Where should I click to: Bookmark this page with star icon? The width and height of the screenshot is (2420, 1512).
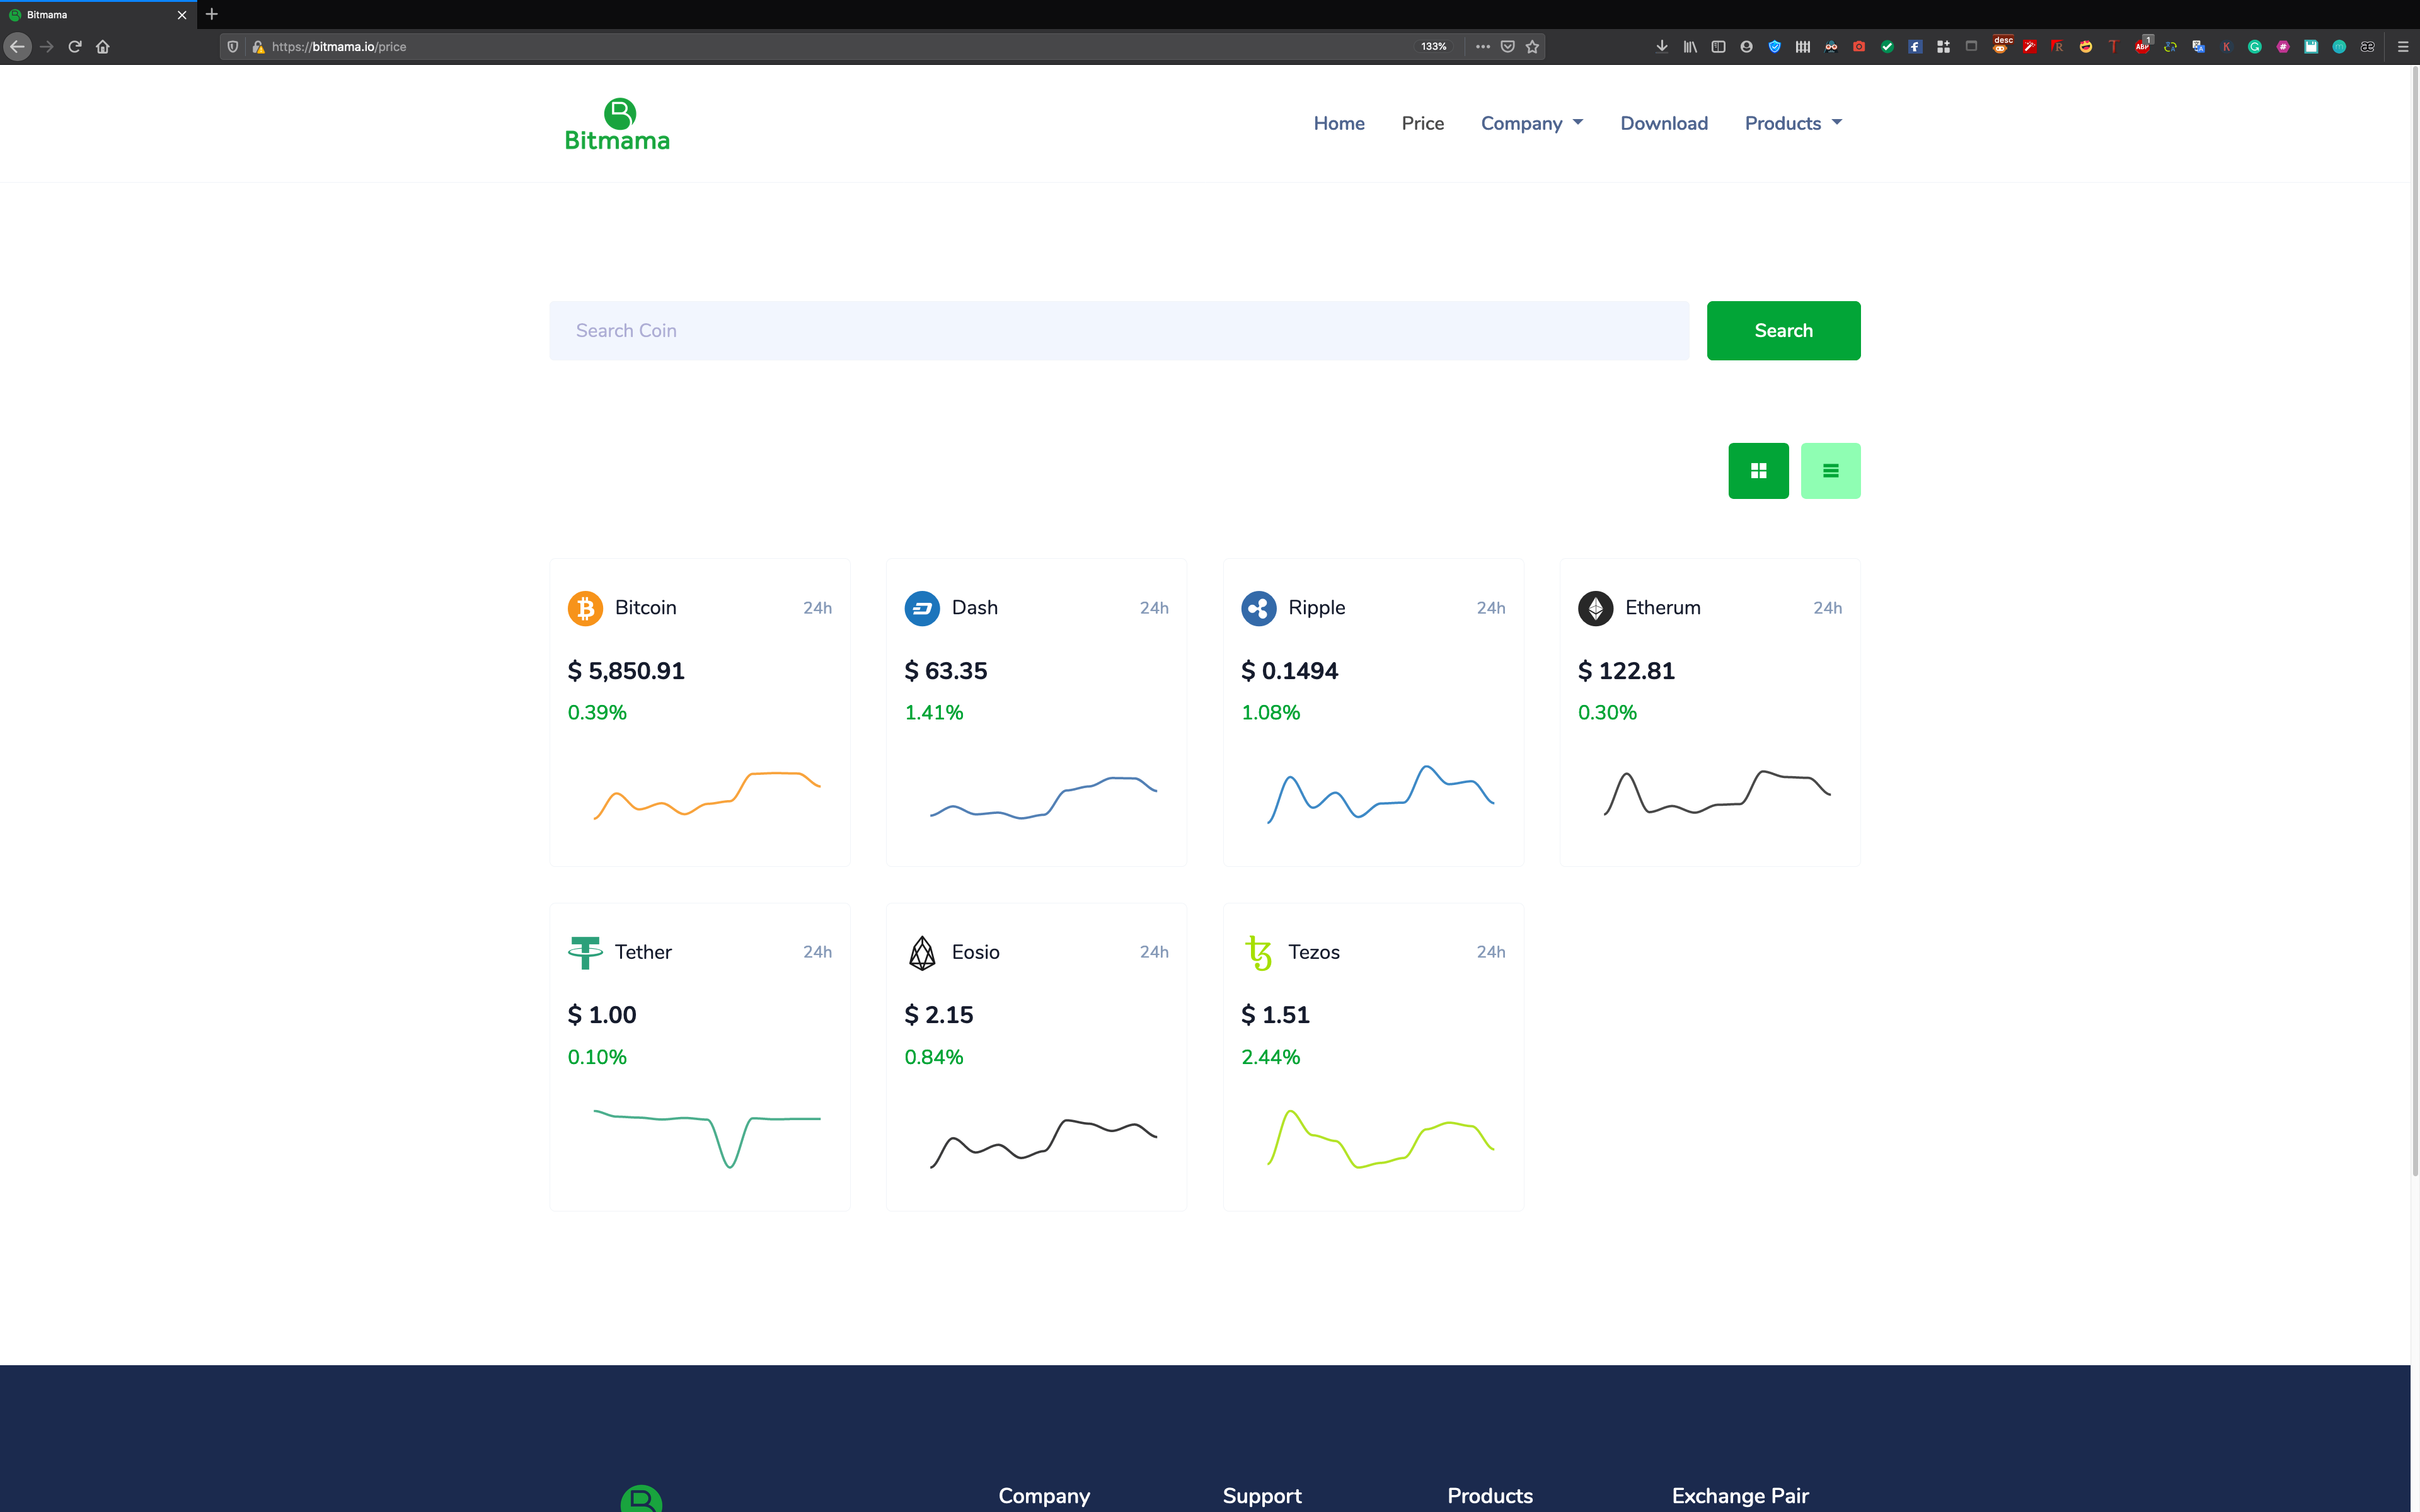coord(1532,46)
